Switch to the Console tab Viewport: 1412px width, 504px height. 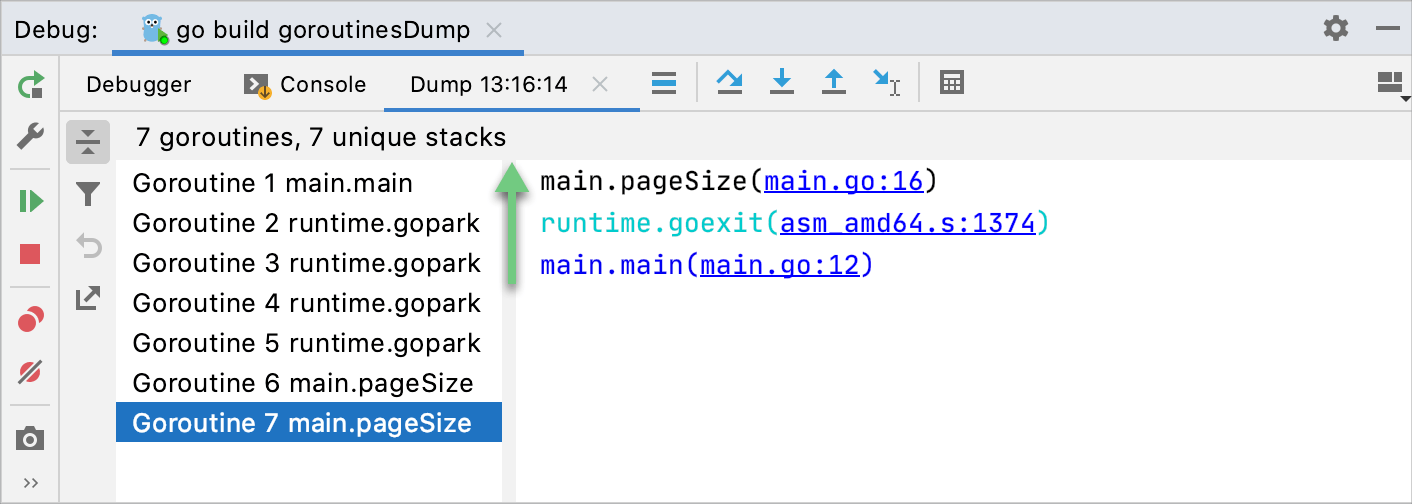point(306,85)
